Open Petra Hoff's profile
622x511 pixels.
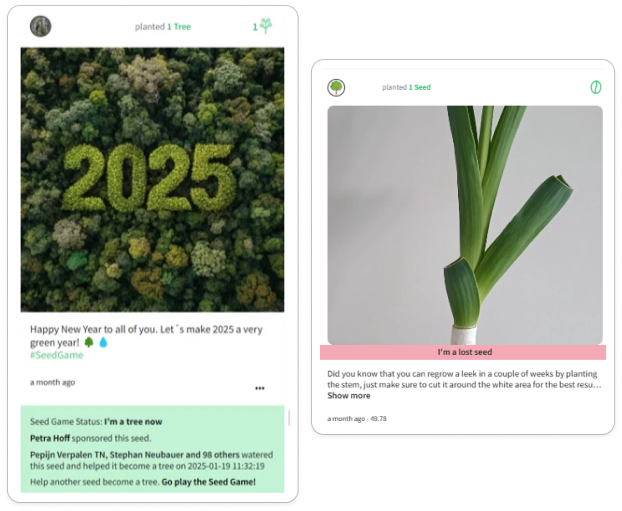(50, 438)
